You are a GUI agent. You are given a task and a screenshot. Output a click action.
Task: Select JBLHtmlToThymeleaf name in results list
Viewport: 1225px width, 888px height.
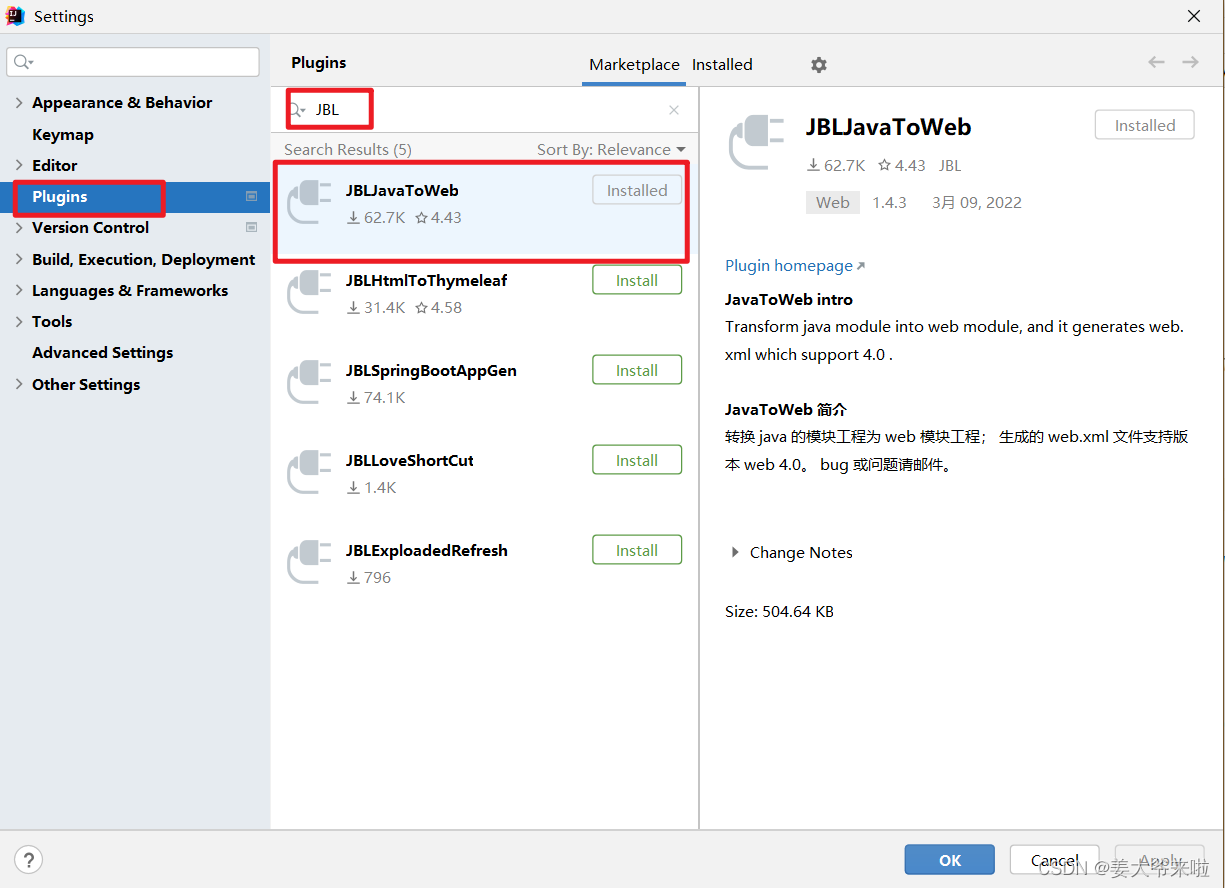coord(426,280)
